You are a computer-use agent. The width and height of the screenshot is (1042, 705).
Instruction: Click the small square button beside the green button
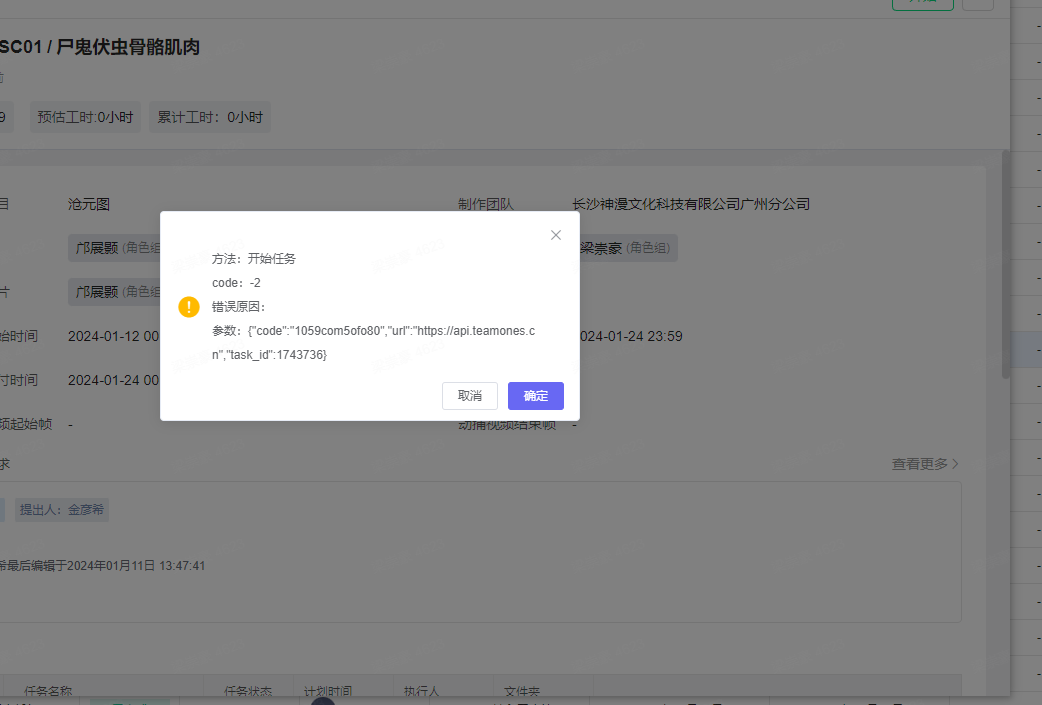click(977, 3)
